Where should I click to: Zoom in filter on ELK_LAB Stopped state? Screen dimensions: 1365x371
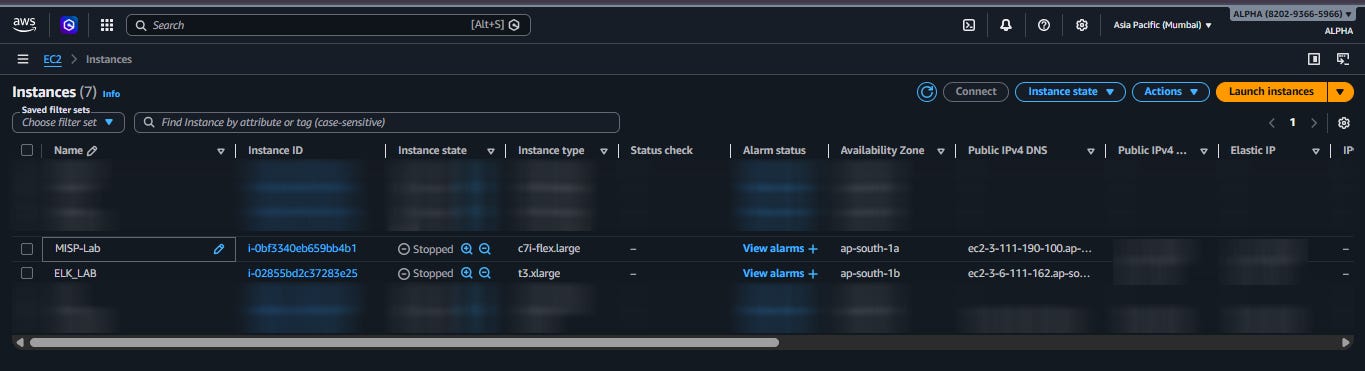tap(466, 273)
